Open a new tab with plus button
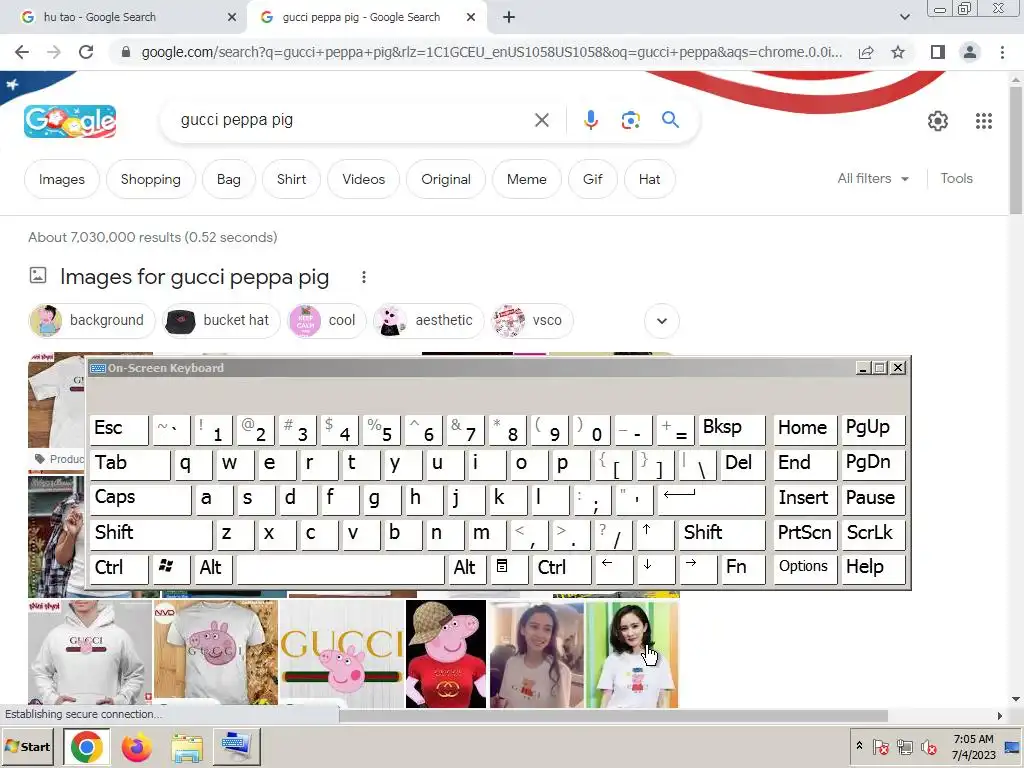Image resolution: width=1024 pixels, height=768 pixels. [x=509, y=18]
